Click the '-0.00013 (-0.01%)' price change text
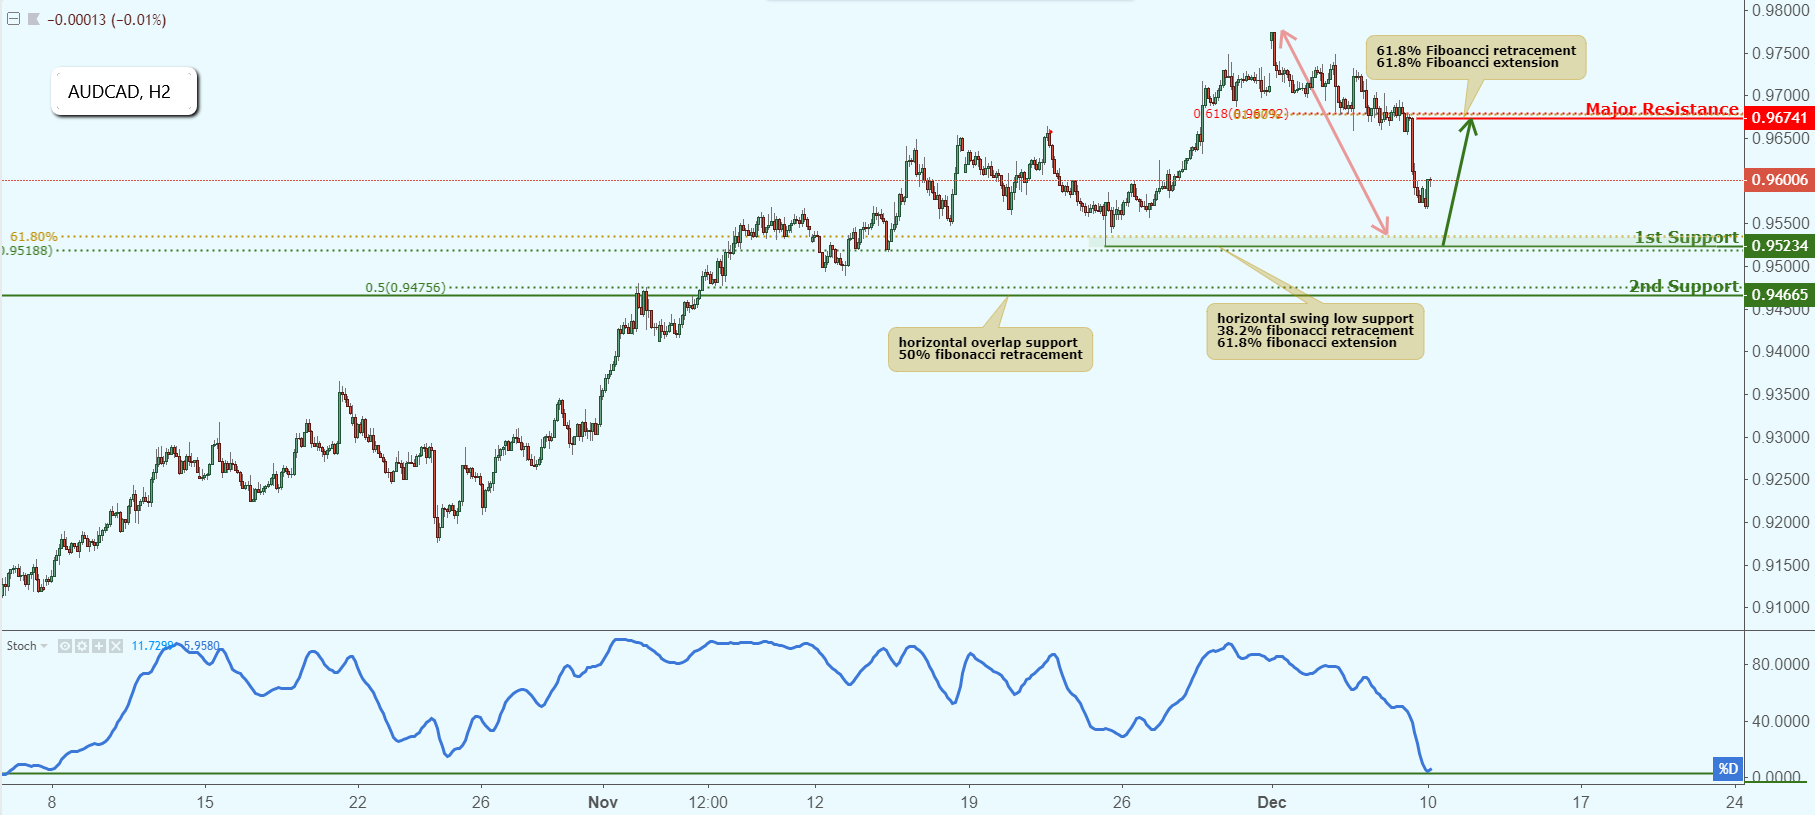Screen dimensions: 1815x815 pyautogui.click(x=107, y=20)
